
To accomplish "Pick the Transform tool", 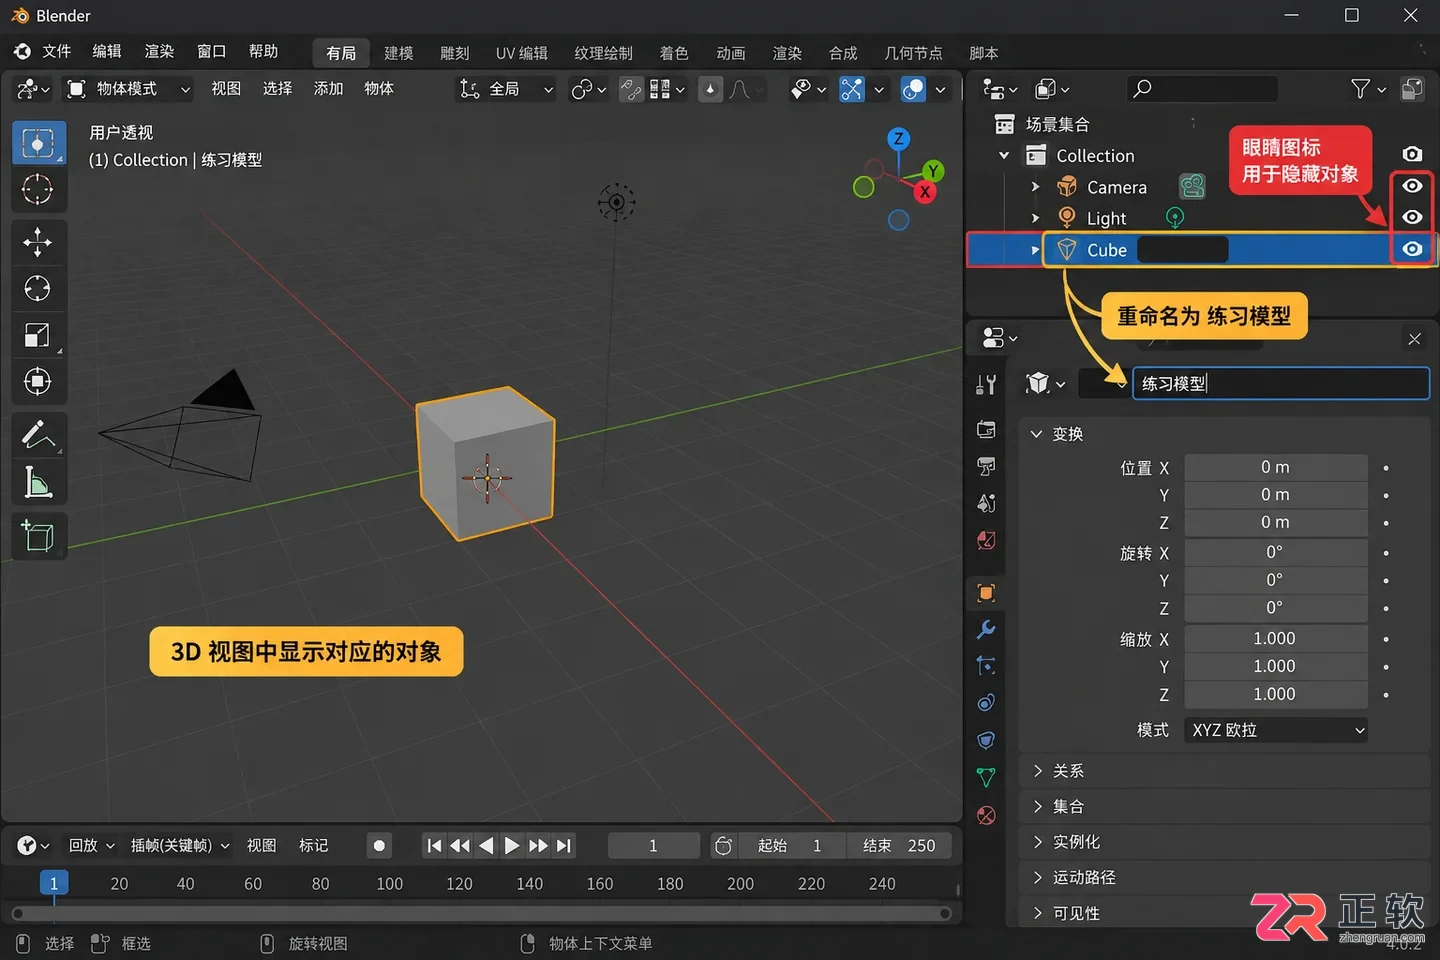I will (x=38, y=381).
